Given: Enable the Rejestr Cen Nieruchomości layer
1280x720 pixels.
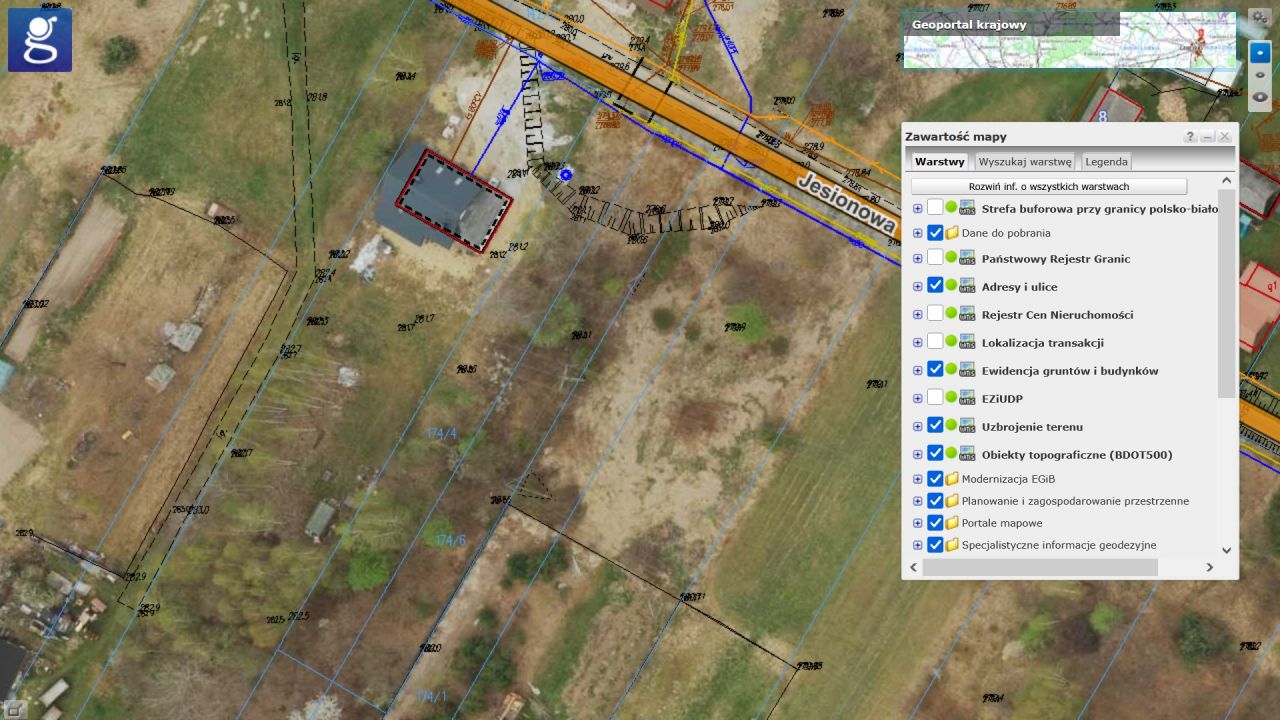Looking at the screenshot, I should coord(935,314).
